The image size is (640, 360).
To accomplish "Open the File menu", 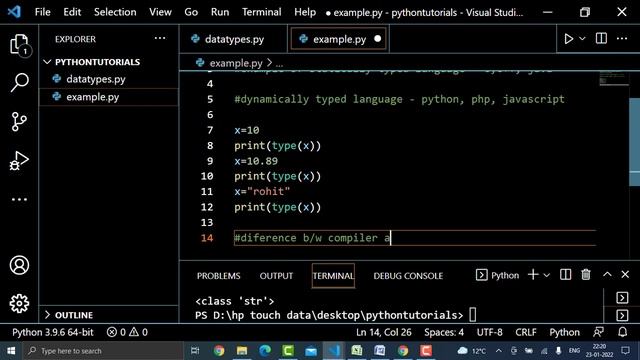I will click(x=42, y=12).
